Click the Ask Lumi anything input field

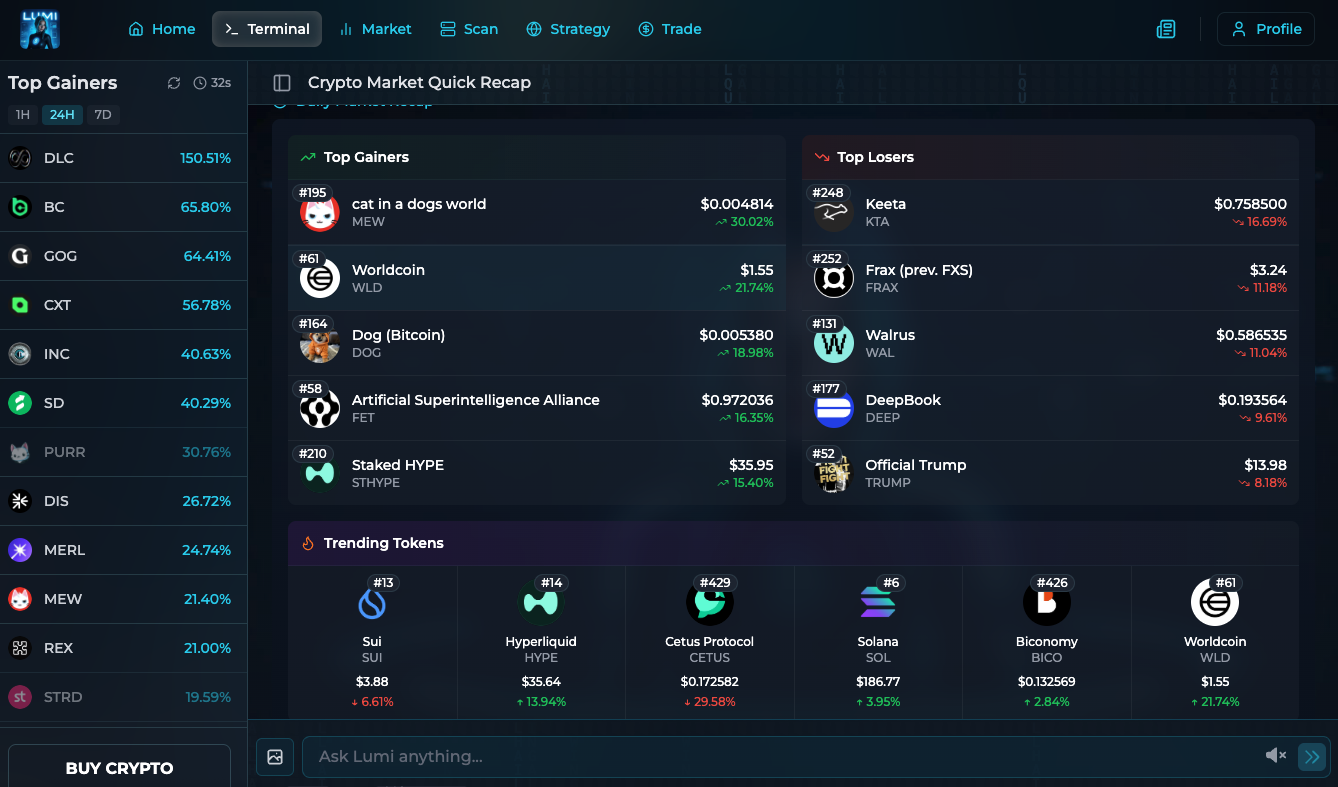780,756
